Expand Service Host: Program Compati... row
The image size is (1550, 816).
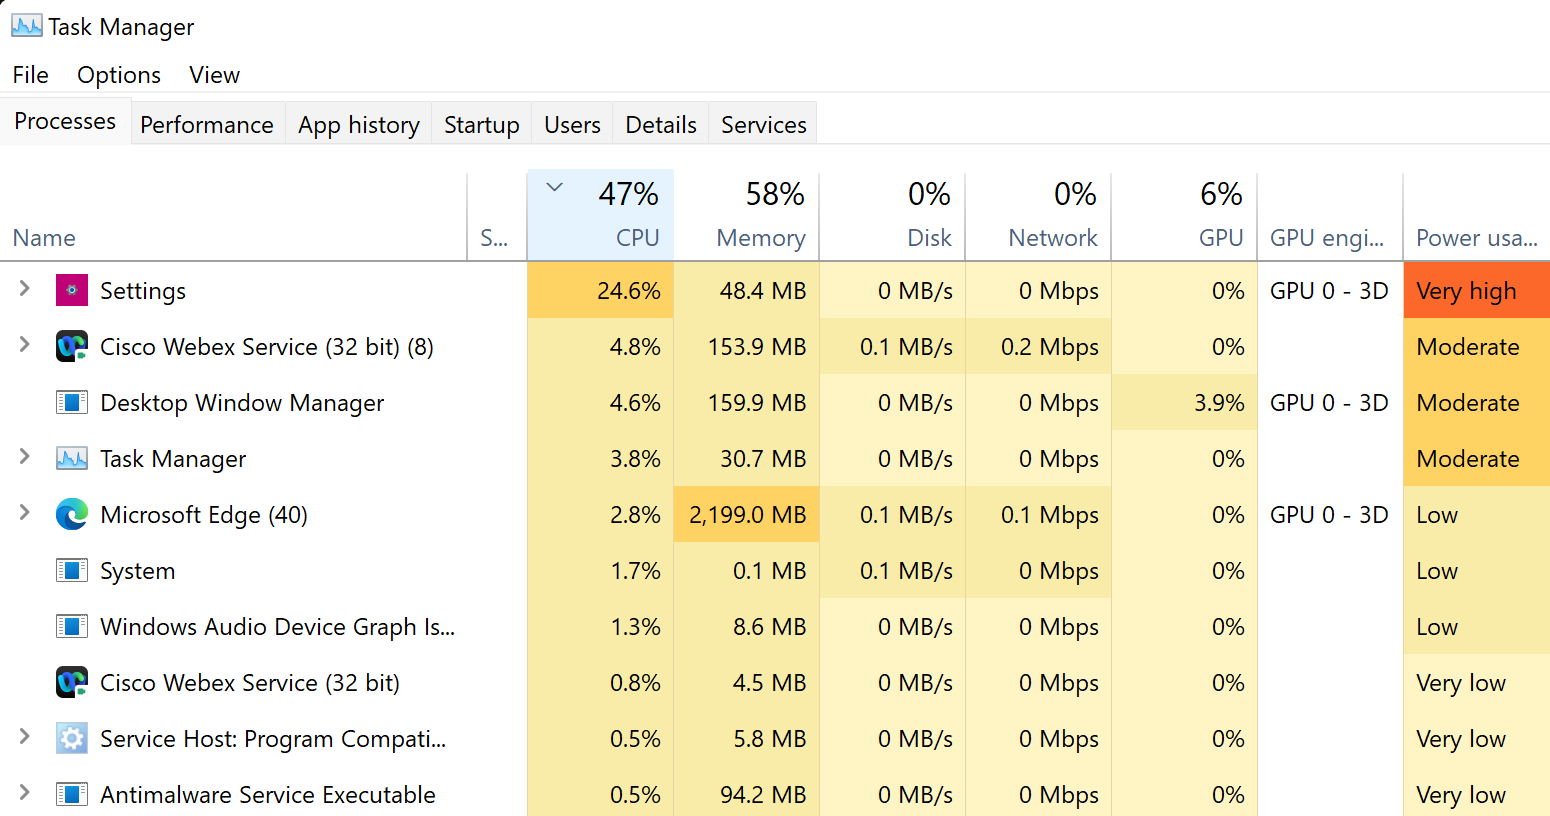click(25, 738)
